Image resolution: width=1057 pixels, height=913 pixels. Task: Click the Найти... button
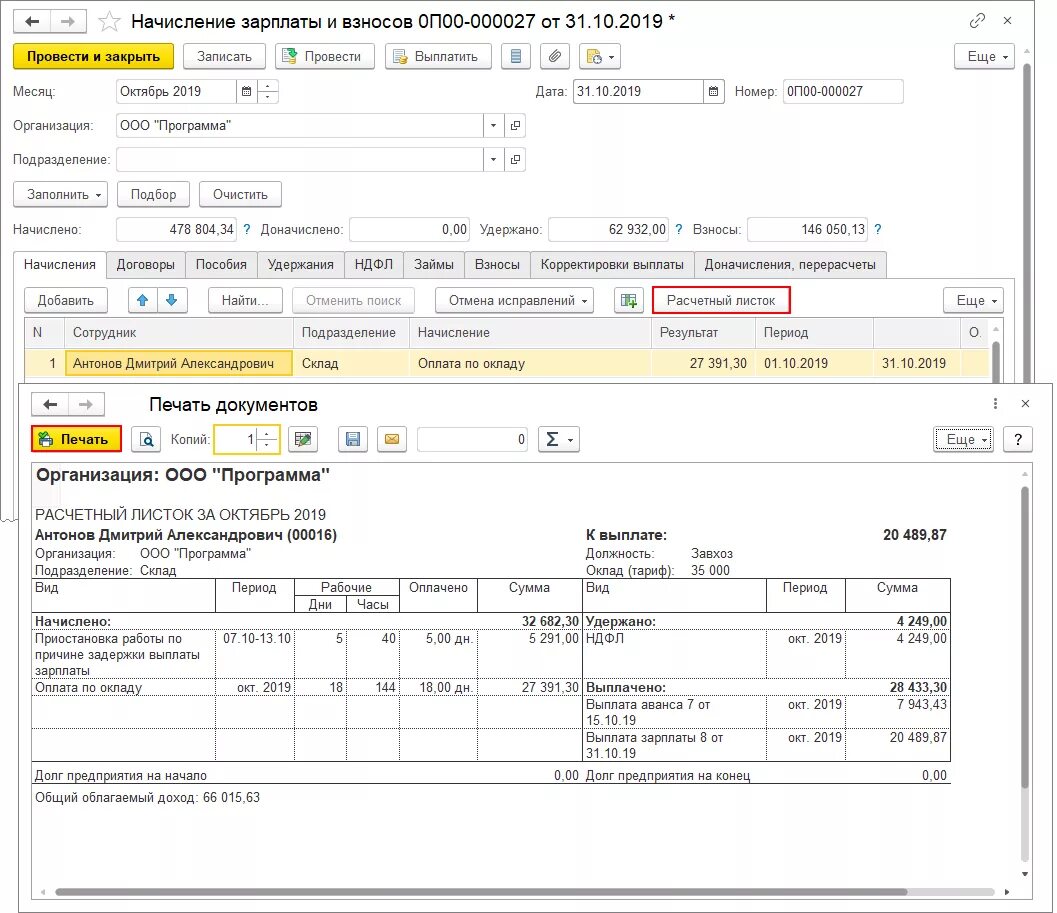[x=245, y=301]
